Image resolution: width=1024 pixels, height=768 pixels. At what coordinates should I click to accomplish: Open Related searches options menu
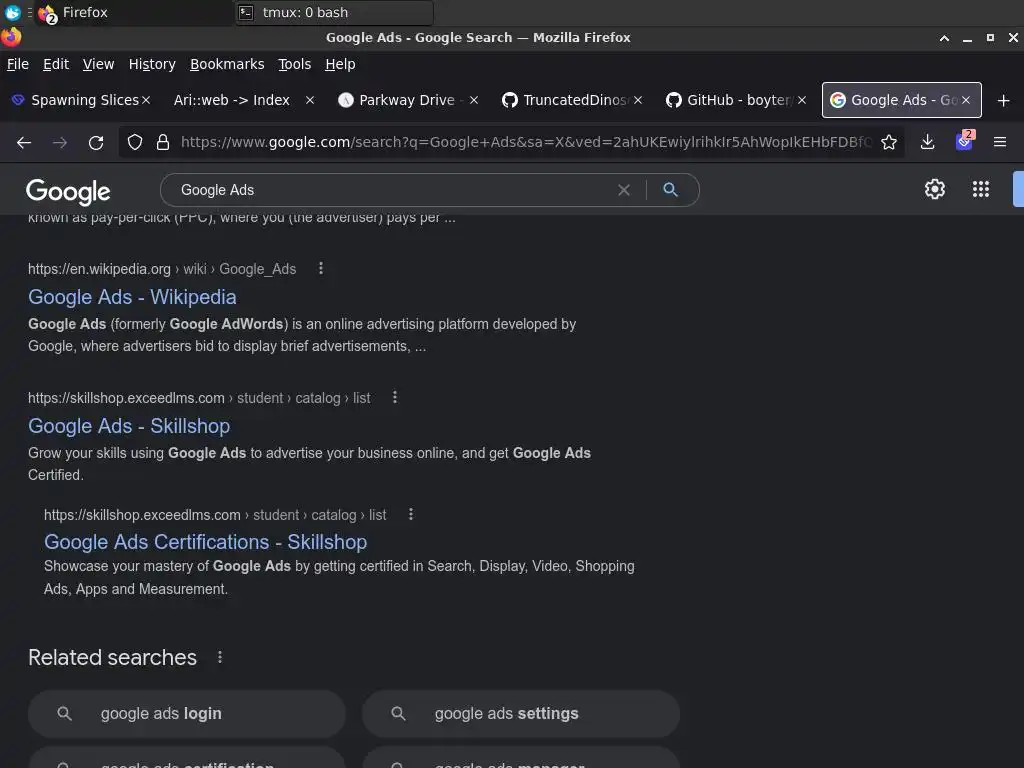coord(220,657)
